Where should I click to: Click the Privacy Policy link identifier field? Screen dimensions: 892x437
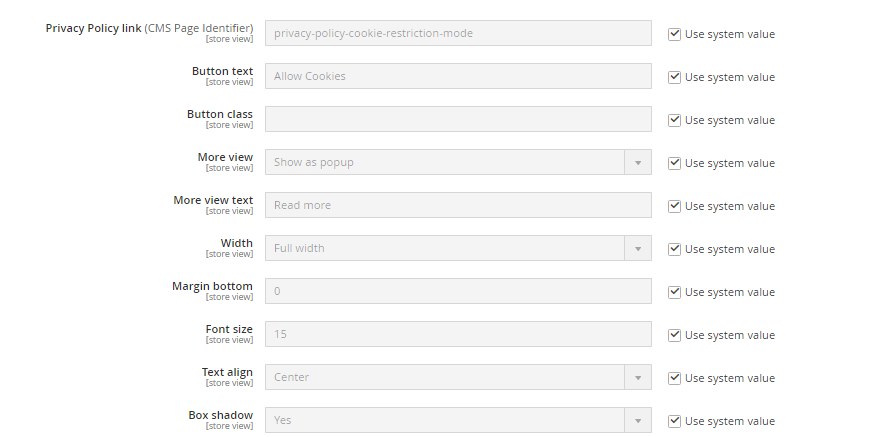458,33
